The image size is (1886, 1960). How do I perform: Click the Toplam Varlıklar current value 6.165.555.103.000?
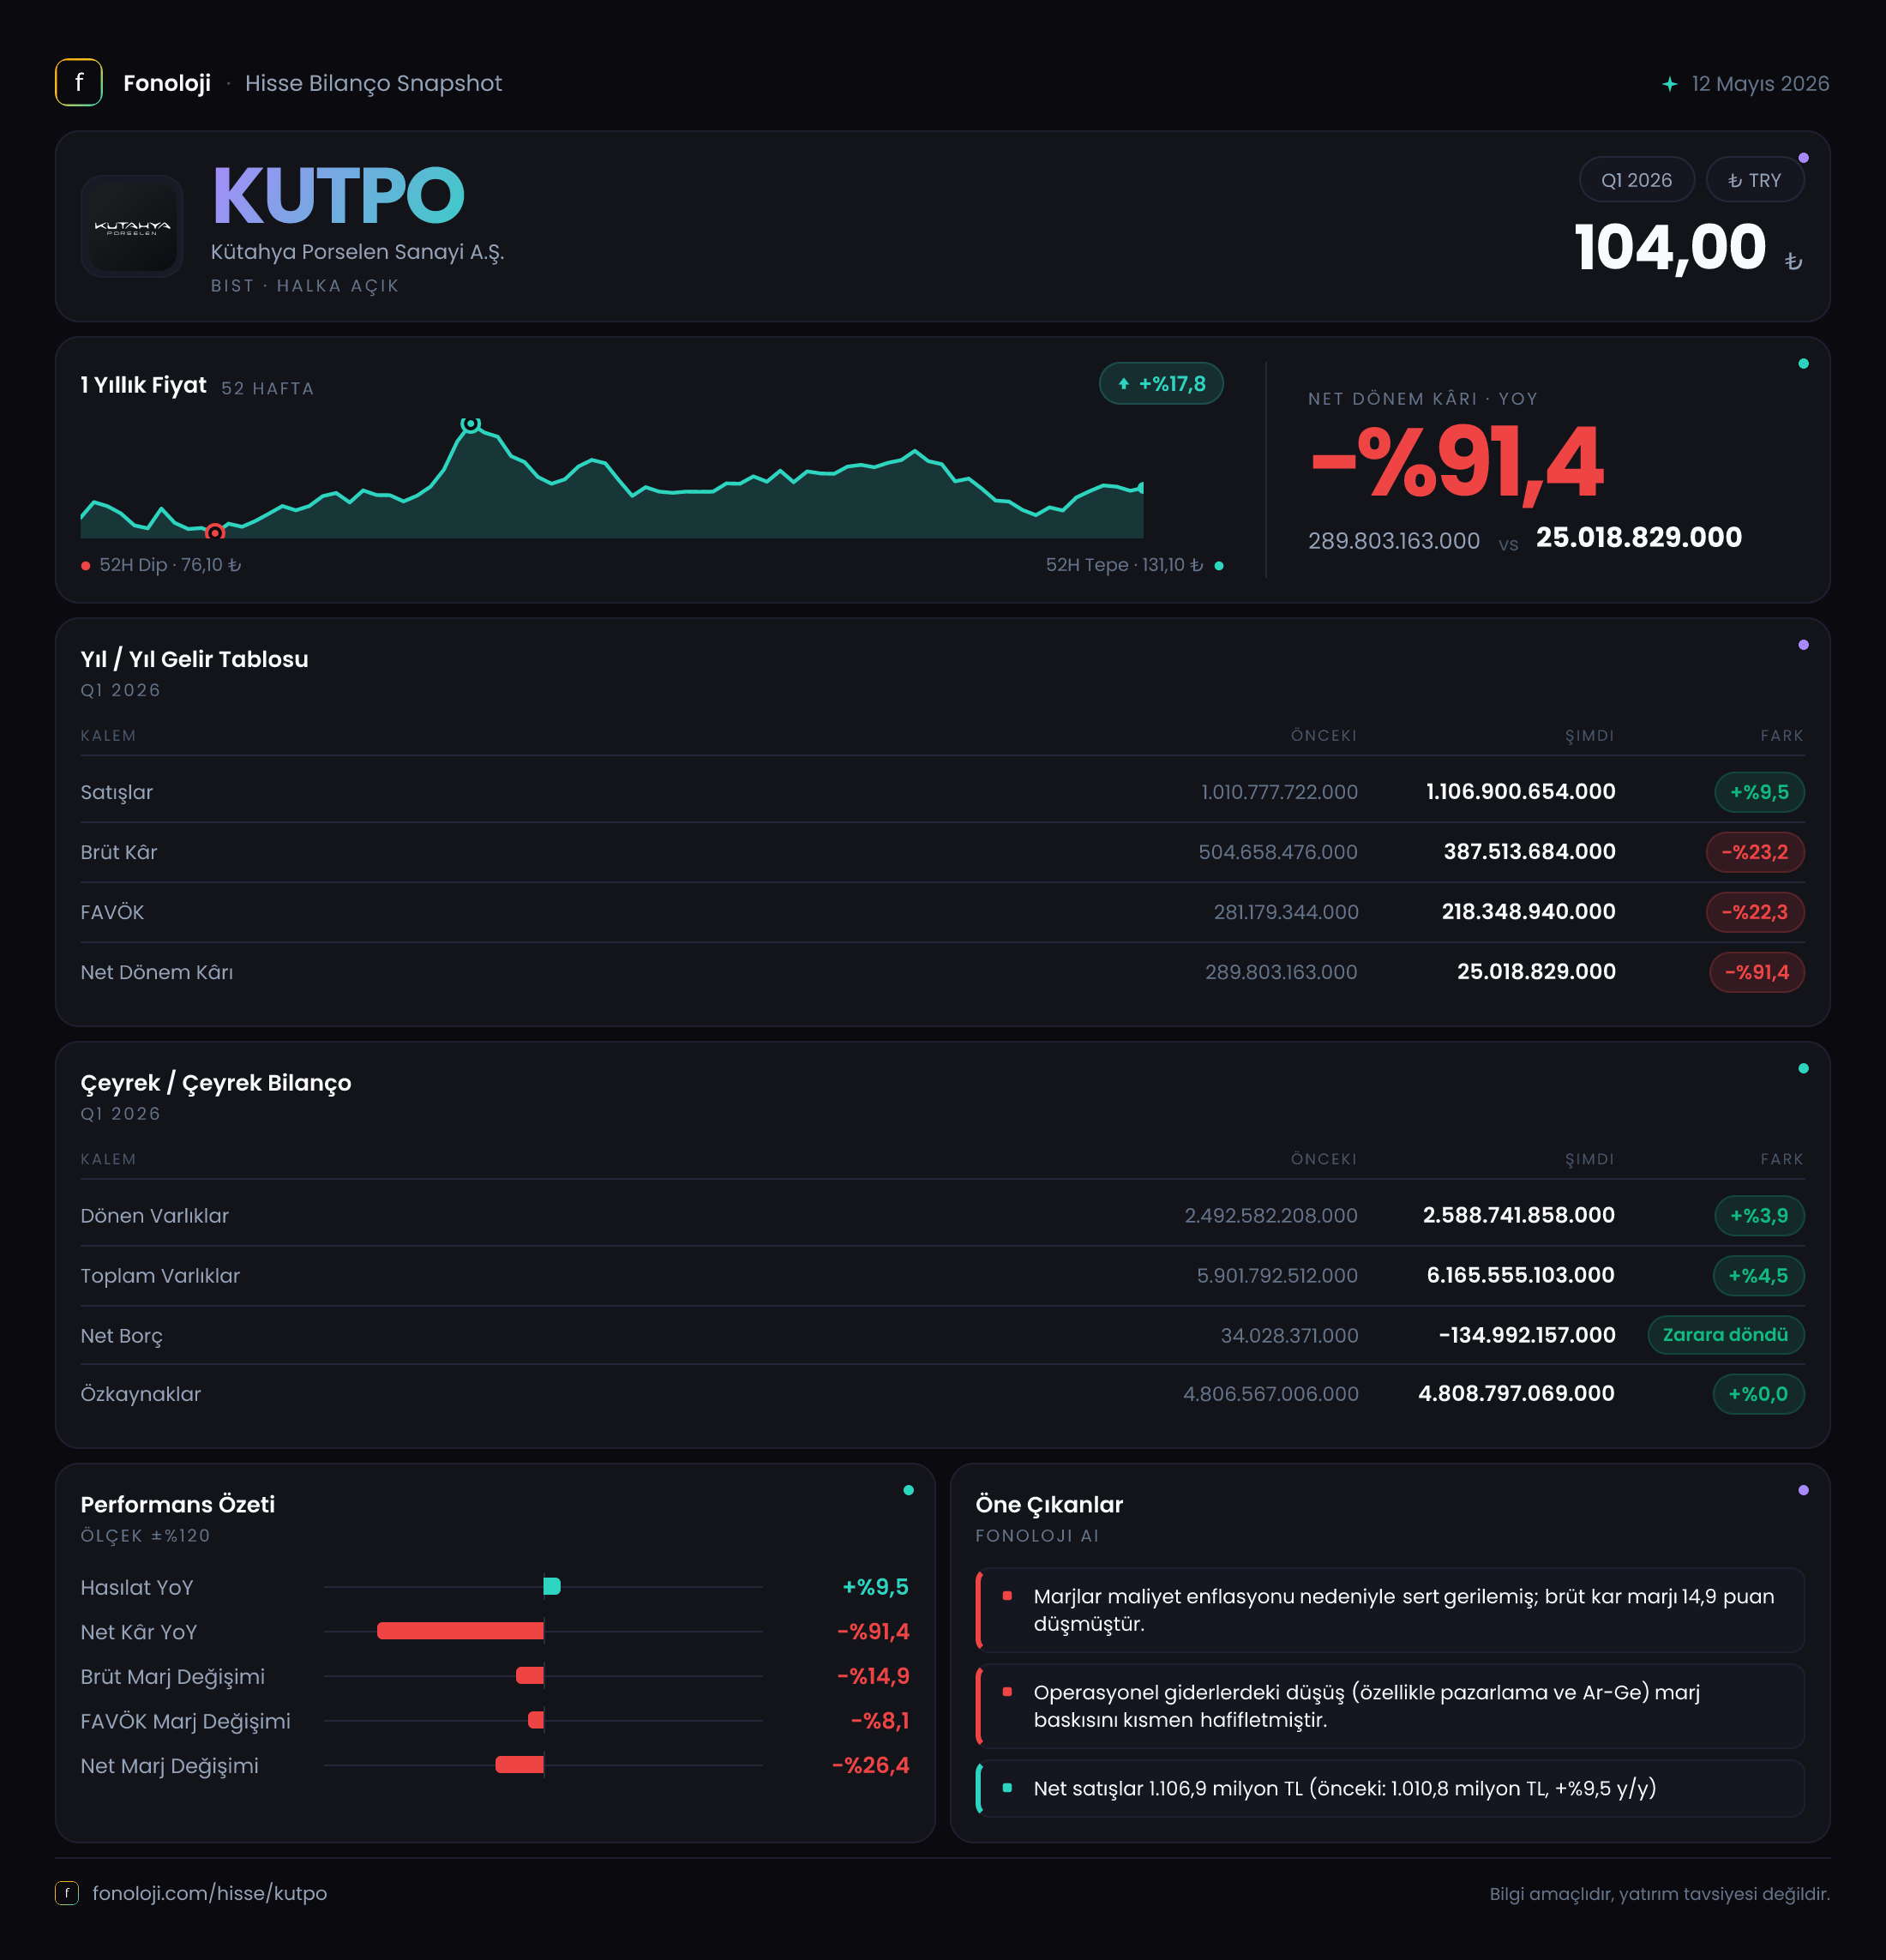1520,1275
